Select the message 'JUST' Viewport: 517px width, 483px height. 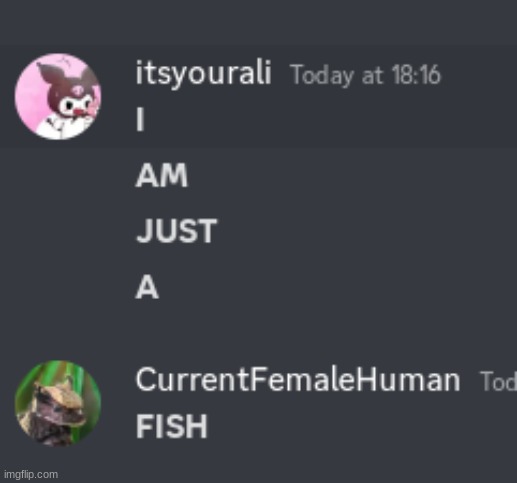[x=177, y=231]
